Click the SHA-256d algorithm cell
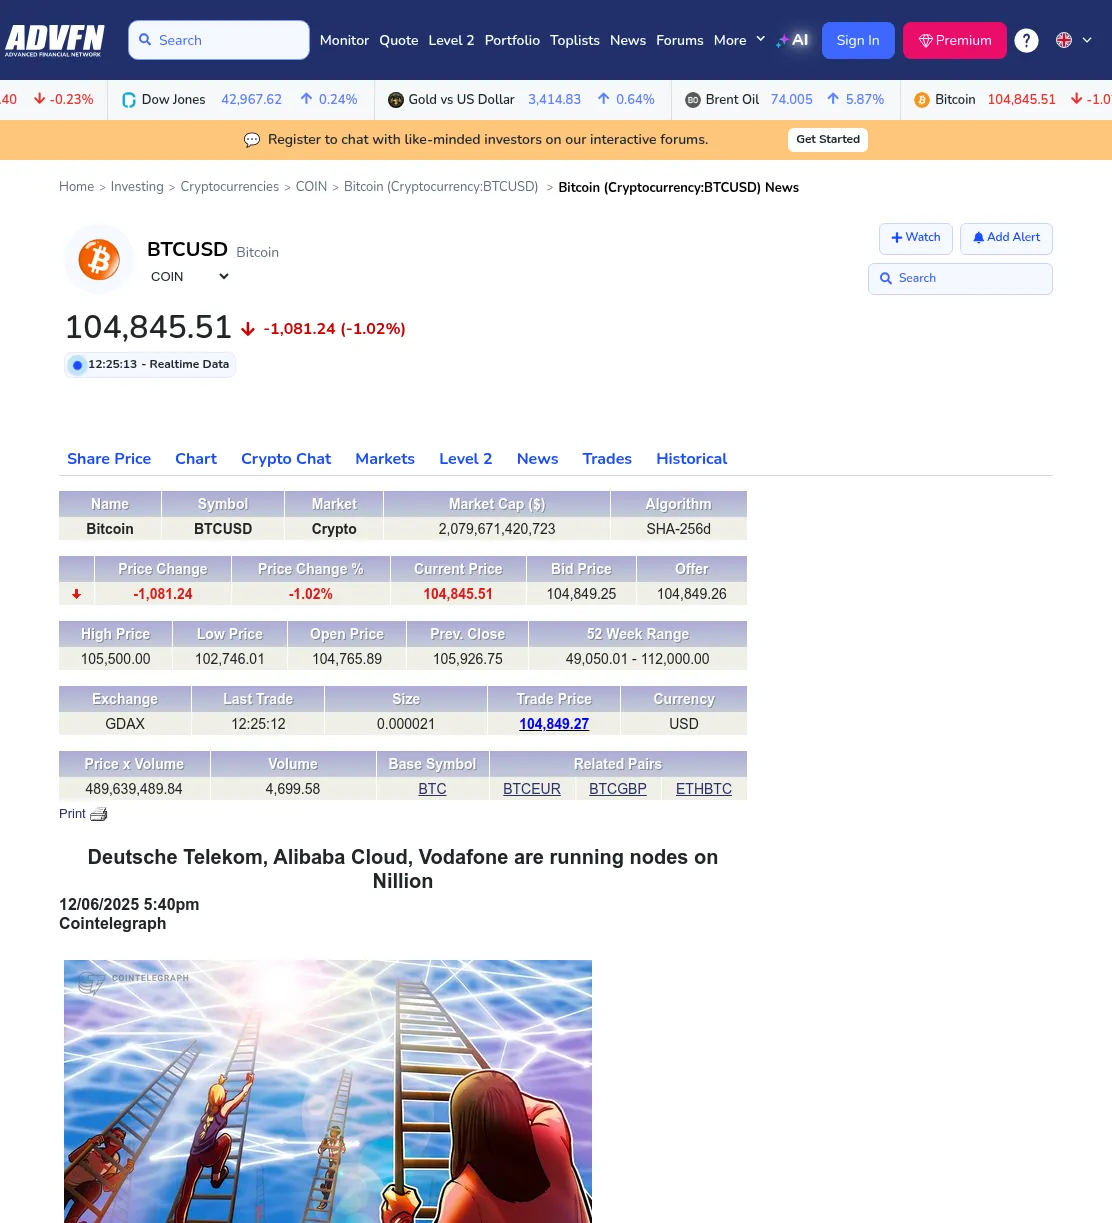This screenshot has width=1112, height=1223. click(x=679, y=529)
